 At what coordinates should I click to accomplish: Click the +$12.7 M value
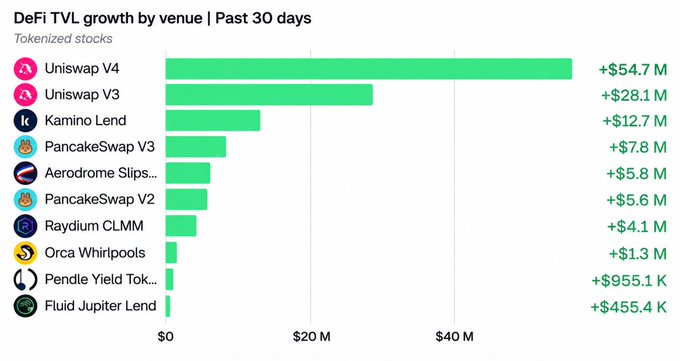pyautogui.click(x=634, y=121)
